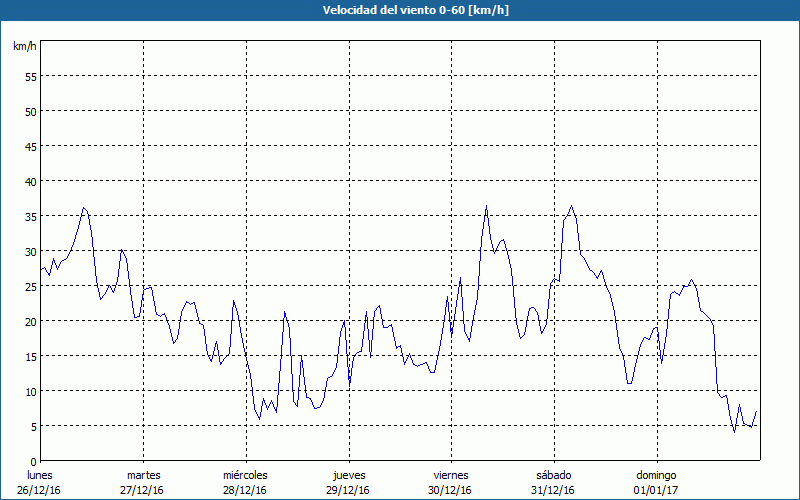Viewport: 800px width, 500px height.
Task: Click the wind speed peak on lunes
Action: (84, 208)
